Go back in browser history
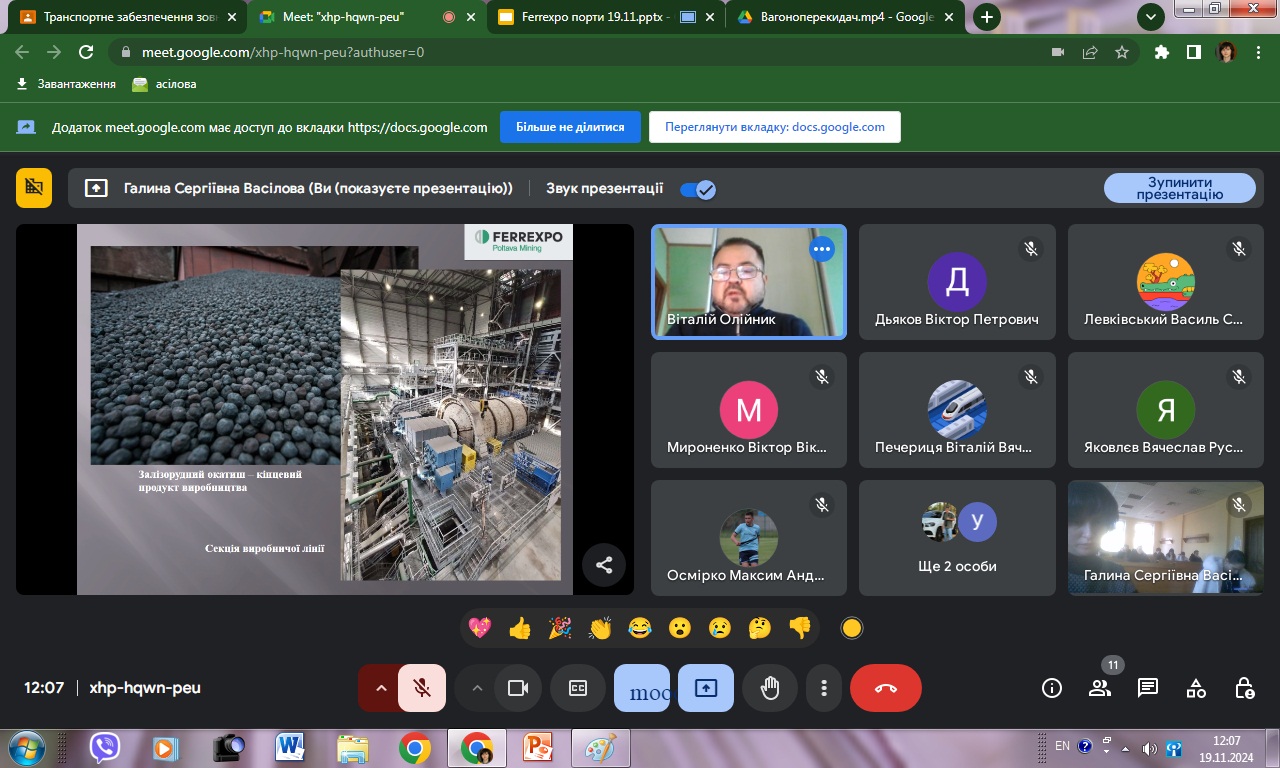The width and height of the screenshot is (1280, 768). point(22,52)
